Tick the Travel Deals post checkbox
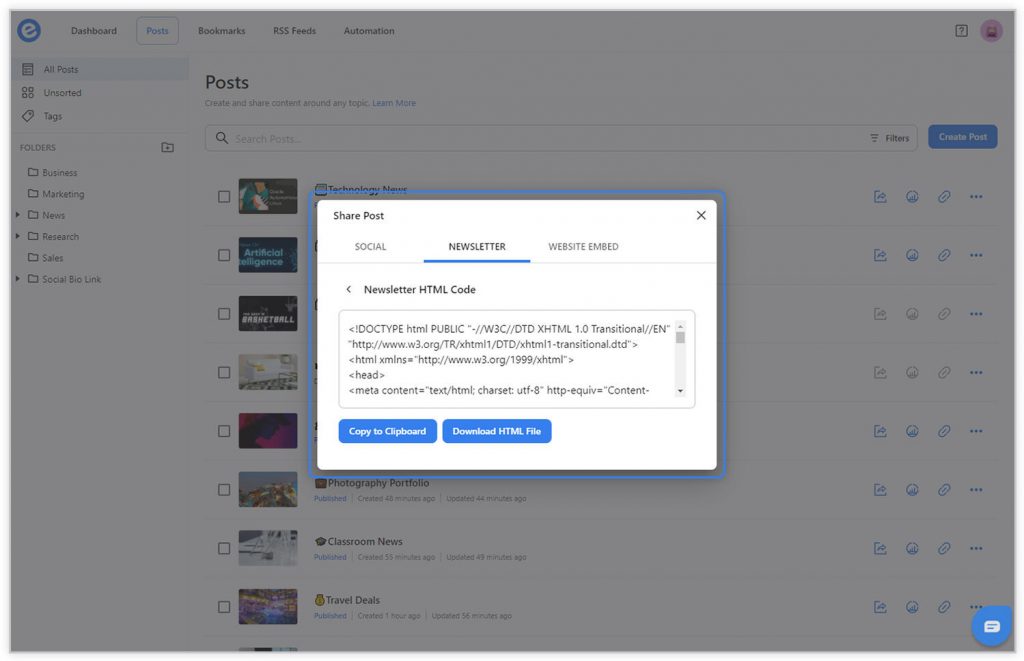This screenshot has height=661, width=1024. point(224,607)
